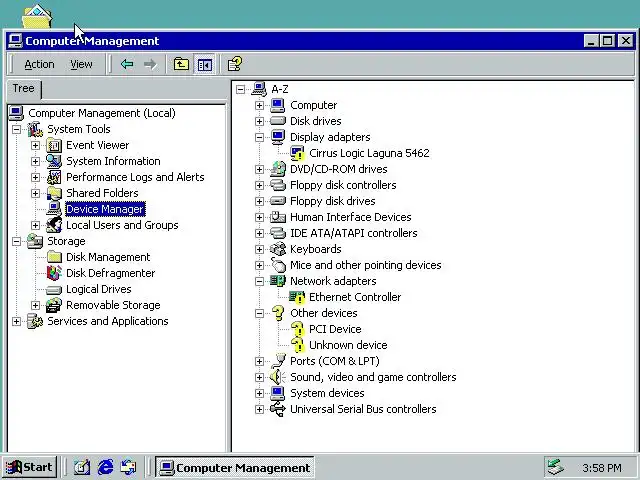Viewport: 640px width, 480px height.
Task: Click the Logical Drives icon
Action: pos(54,289)
